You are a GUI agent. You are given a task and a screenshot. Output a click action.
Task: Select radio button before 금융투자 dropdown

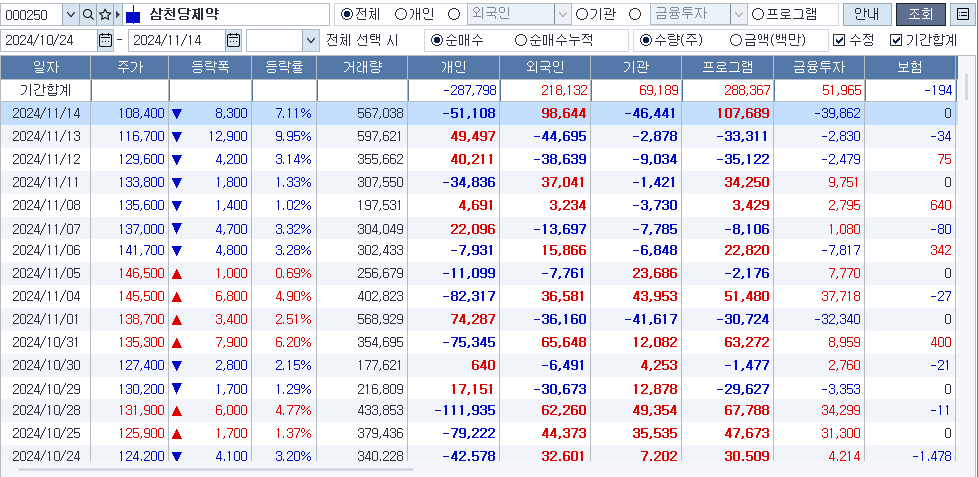pyautogui.click(x=635, y=14)
